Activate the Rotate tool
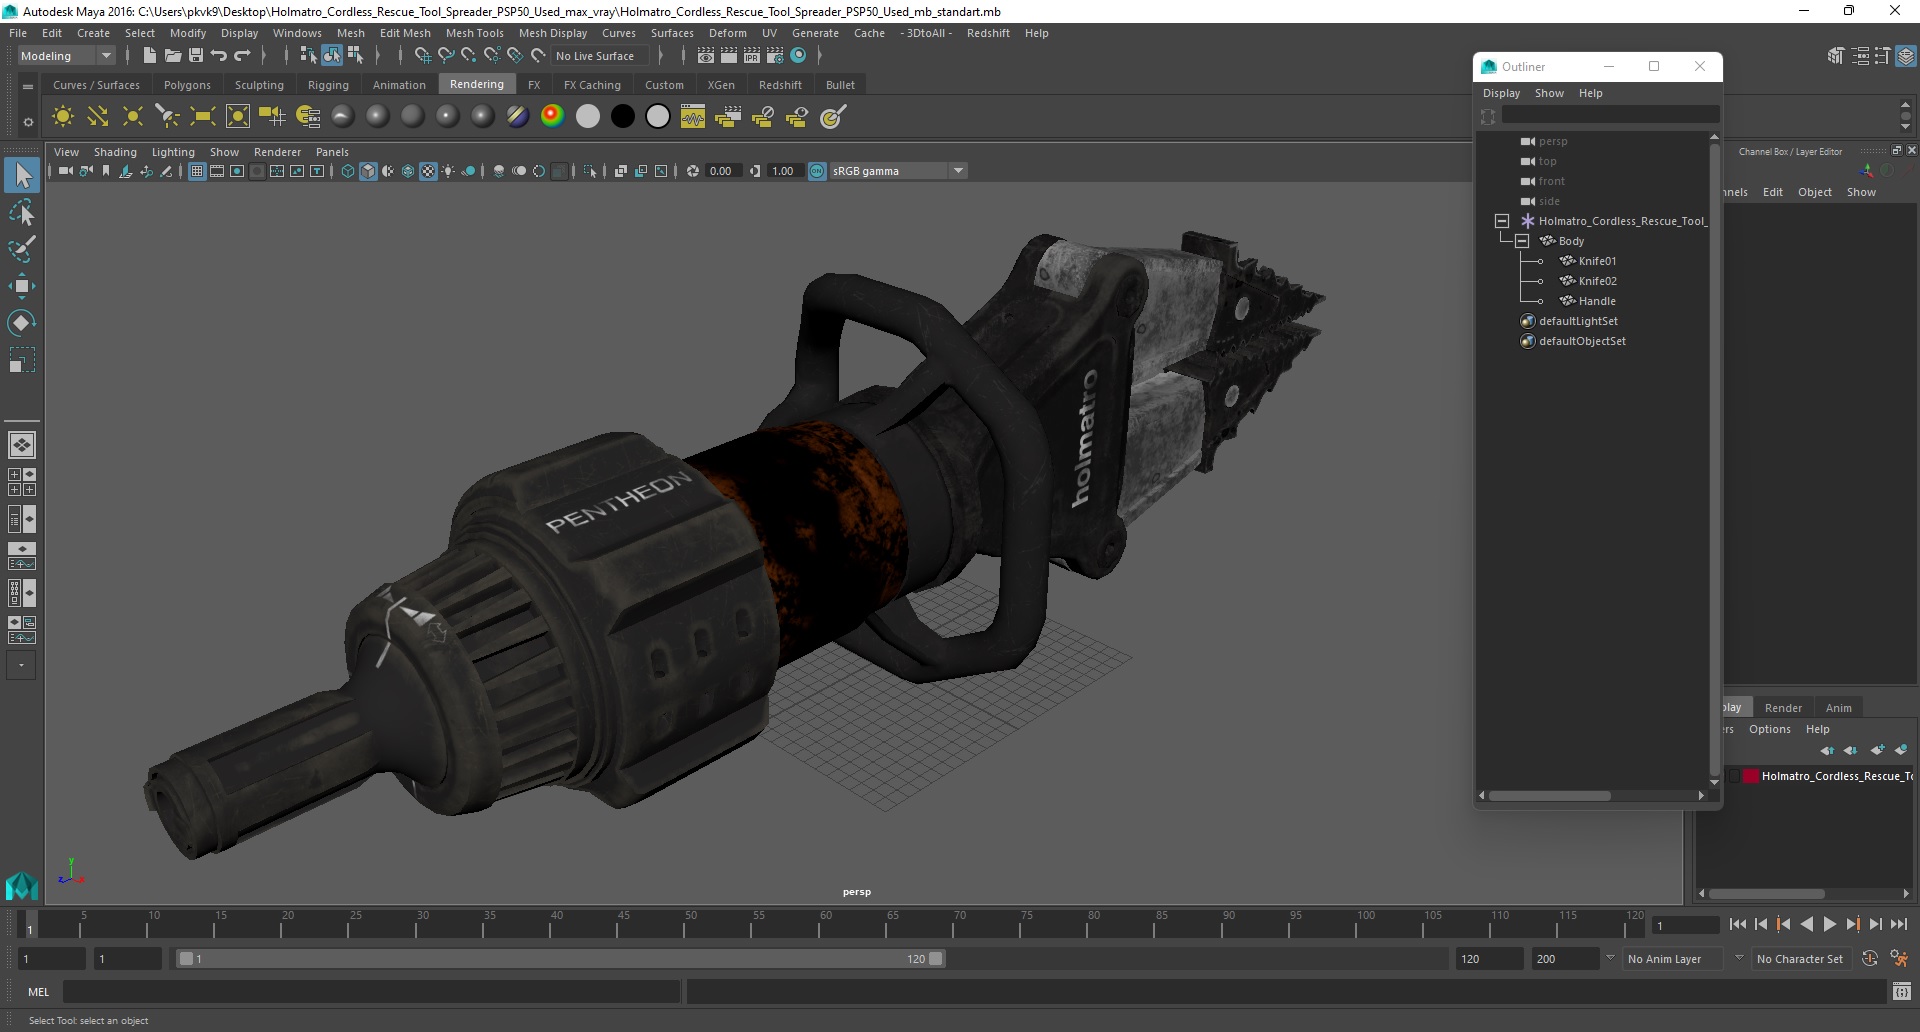The width and height of the screenshot is (1920, 1032). coord(22,322)
